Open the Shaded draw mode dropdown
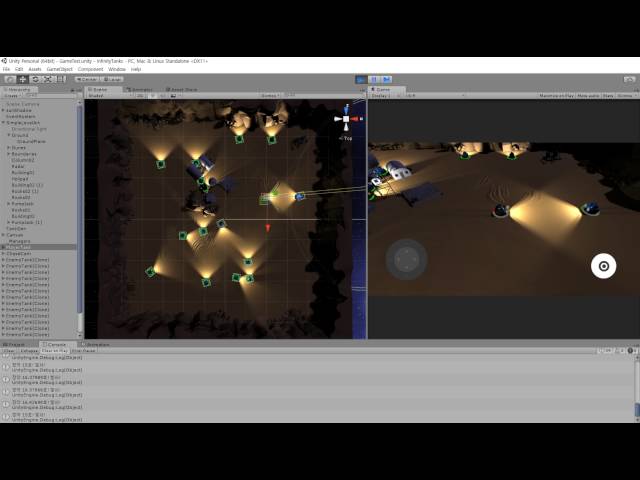The width and height of the screenshot is (640, 480). pos(110,96)
